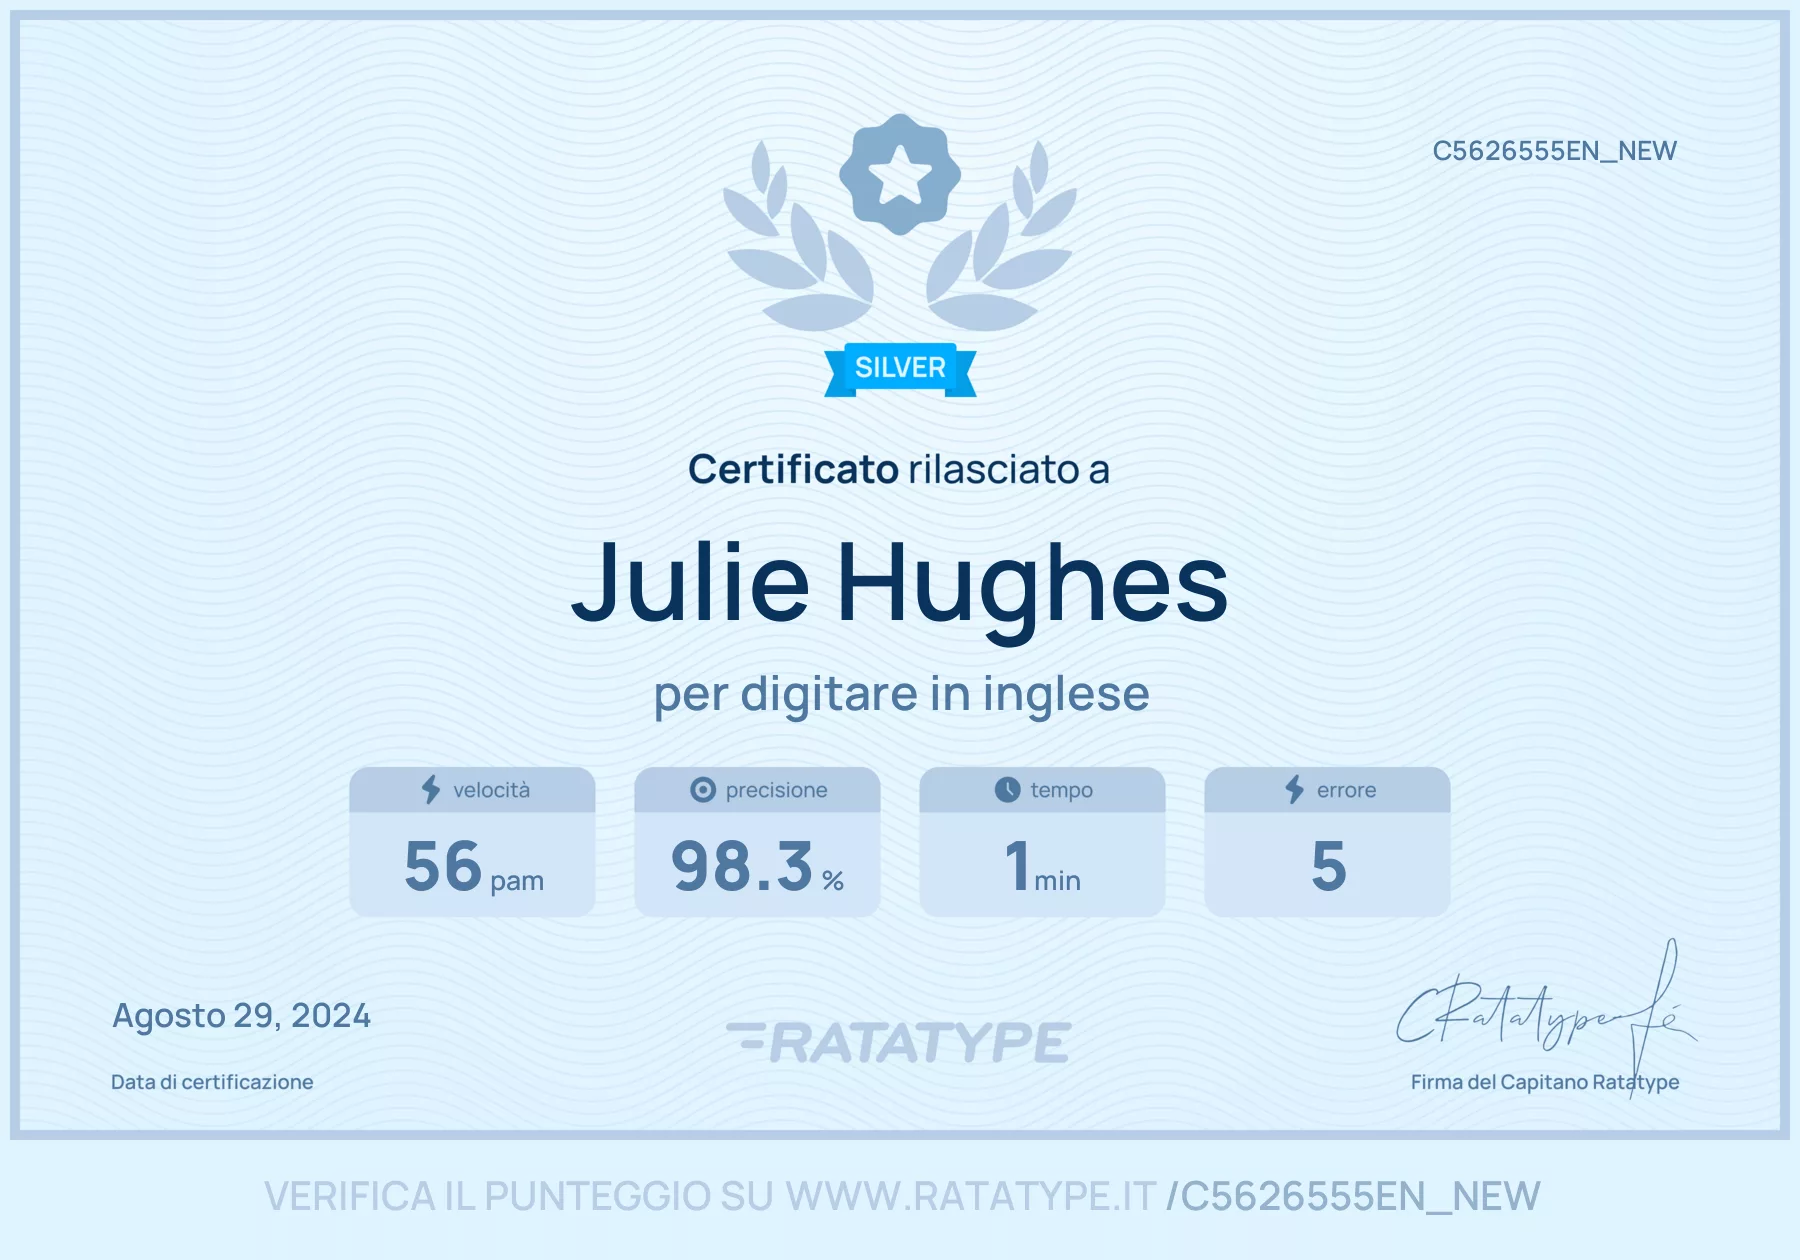Click the speed value 56 pam
The height and width of the screenshot is (1260, 1800).
click(x=474, y=866)
